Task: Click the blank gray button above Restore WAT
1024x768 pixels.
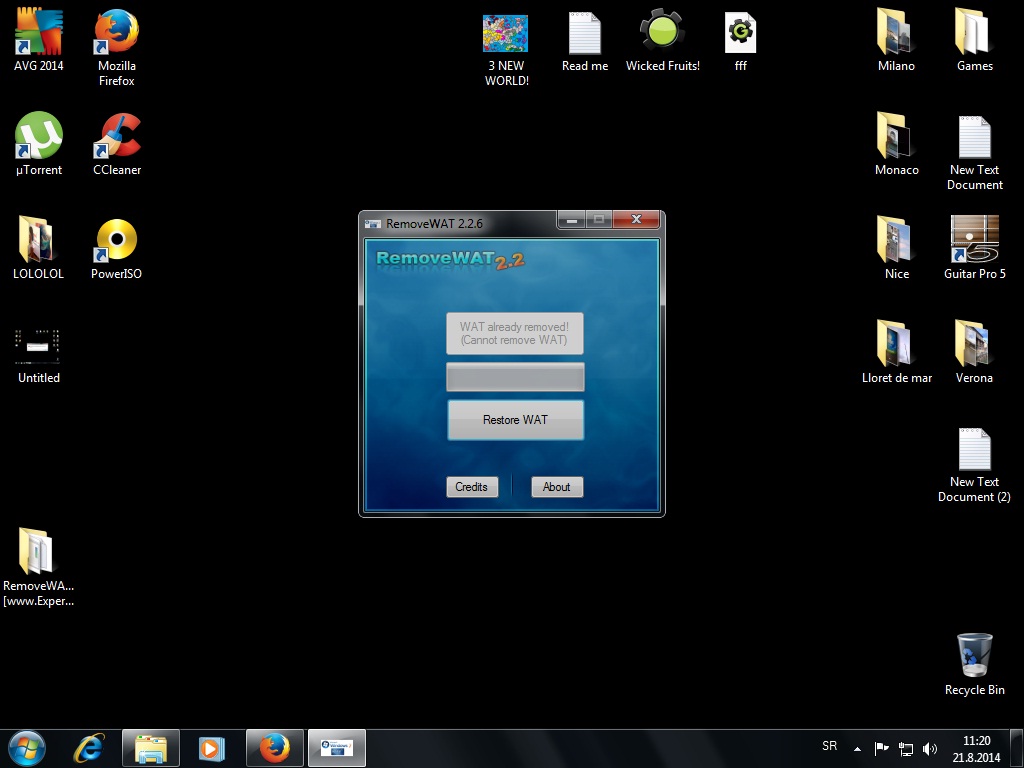Action: click(x=515, y=377)
